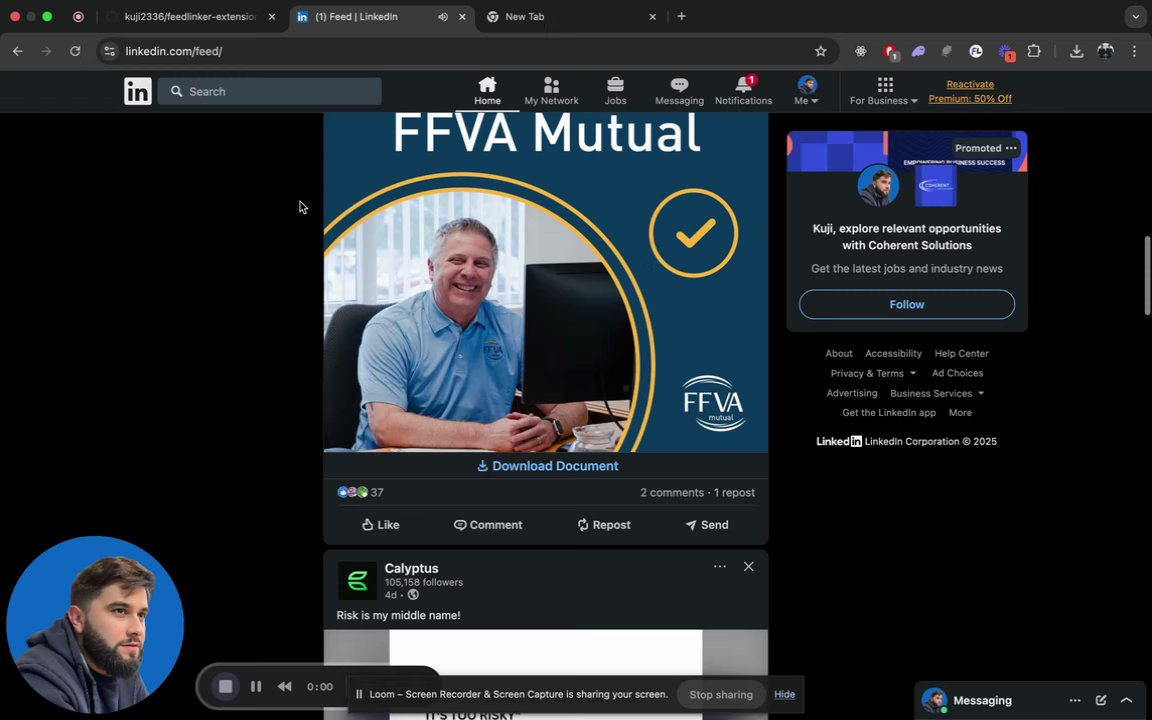Dismiss the Calyptus post
The height and width of the screenshot is (720, 1152).
pos(749,566)
